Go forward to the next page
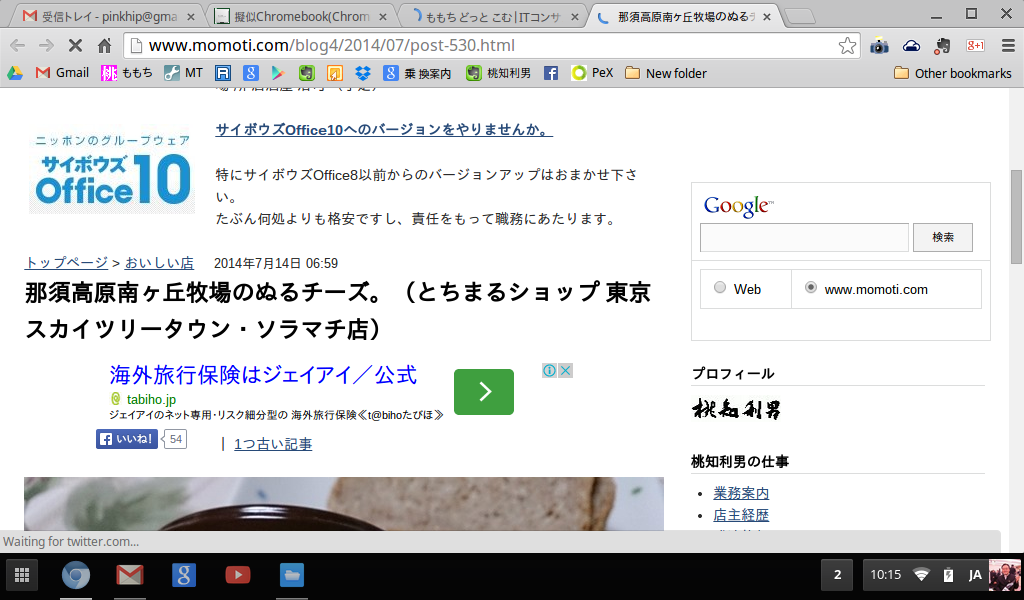 [x=46, y=45]
